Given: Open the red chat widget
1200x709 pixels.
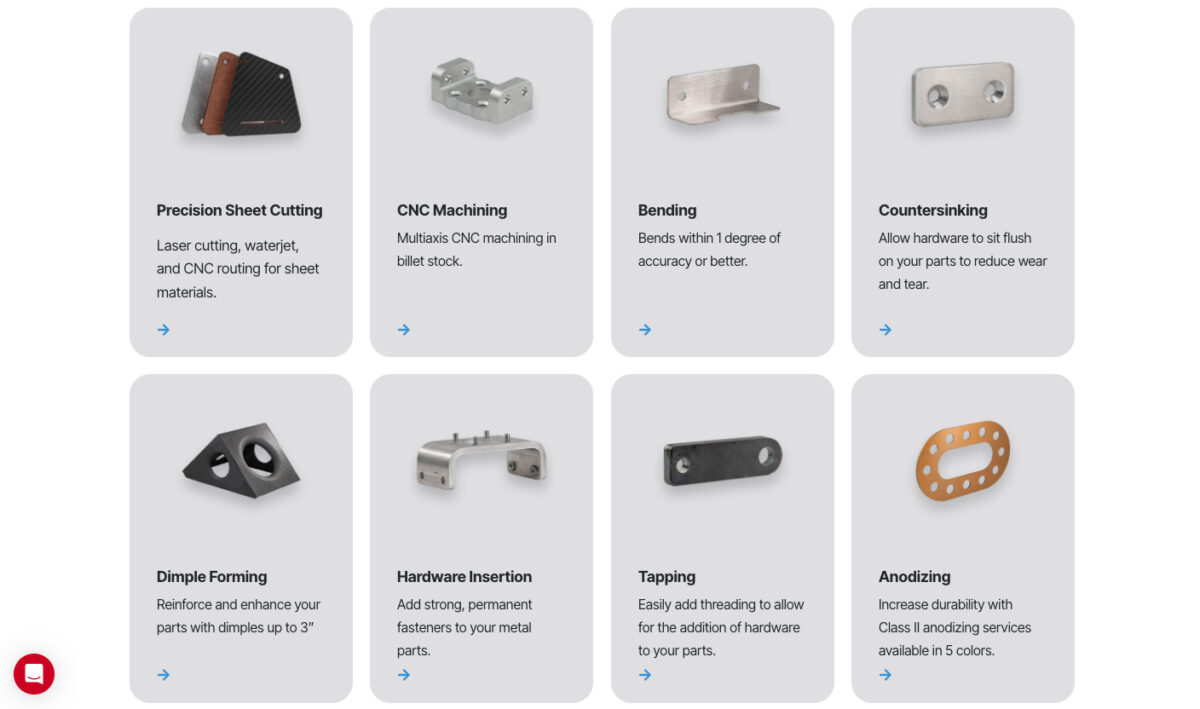Looking at the screenshot, I should [34, 674].
